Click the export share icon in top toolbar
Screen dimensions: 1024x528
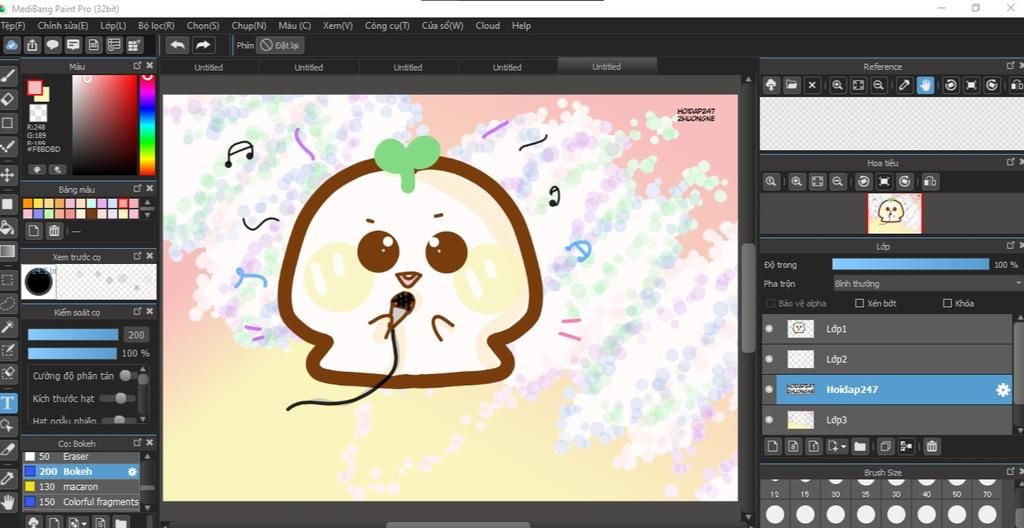[x=32, y=45]
